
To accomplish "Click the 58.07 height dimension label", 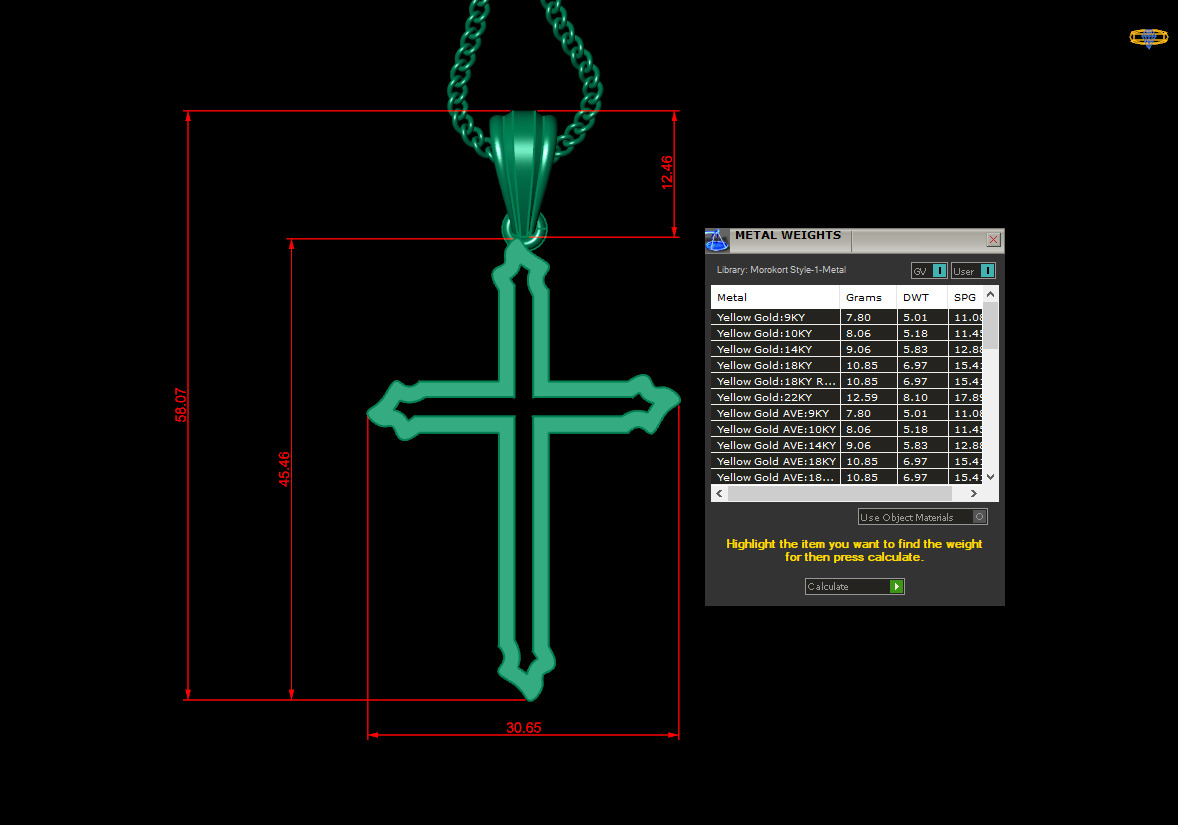I will pyautogui.click(x=181, y=404).
